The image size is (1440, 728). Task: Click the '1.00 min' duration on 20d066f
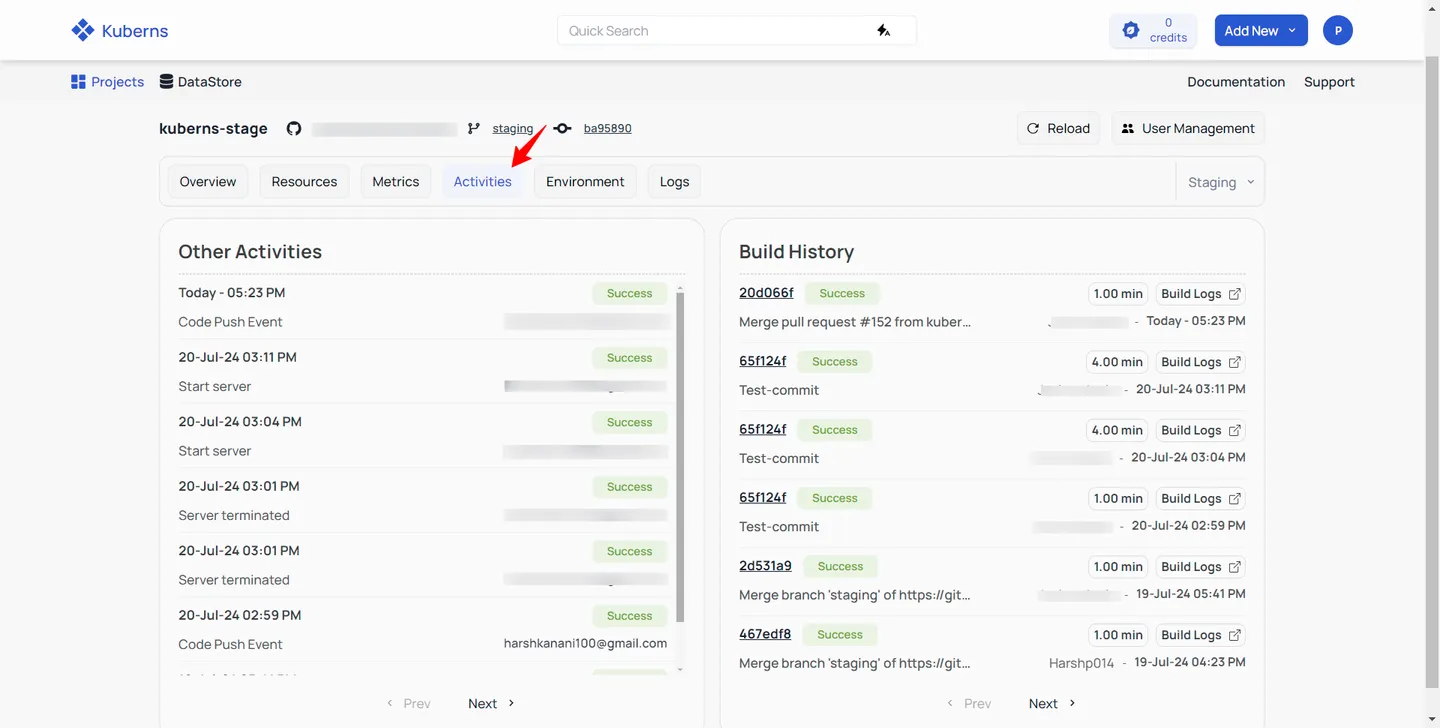point(1118,294)
